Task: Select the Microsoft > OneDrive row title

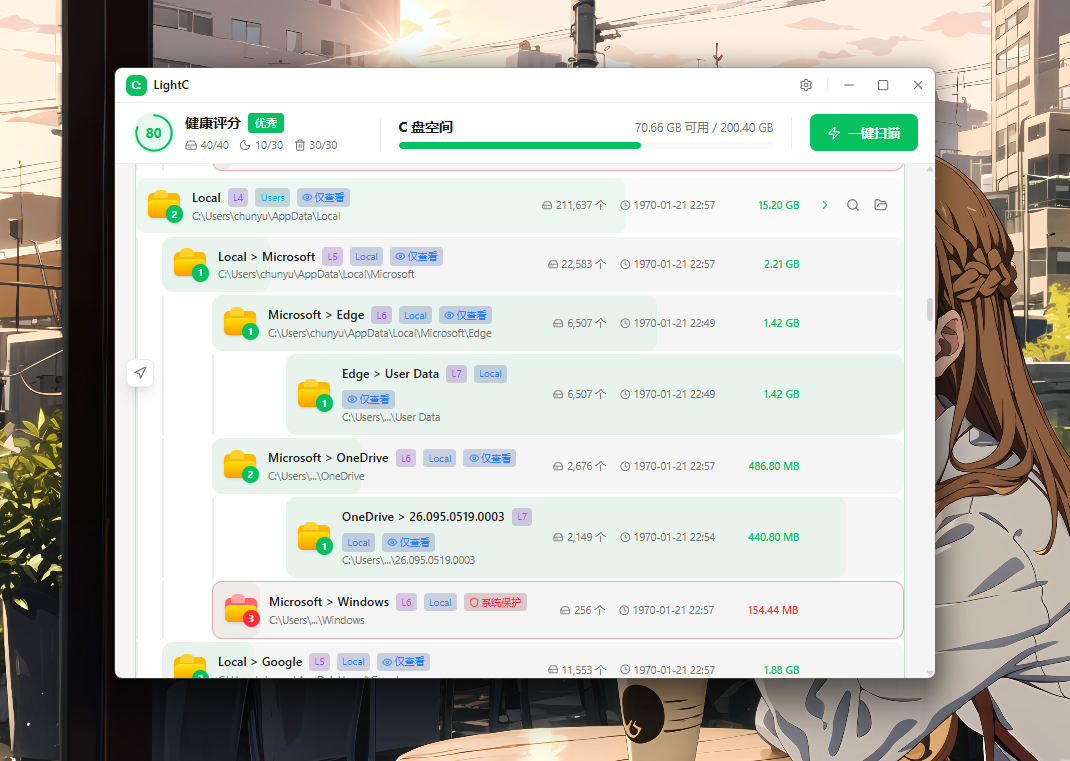Action: [328, 458]
